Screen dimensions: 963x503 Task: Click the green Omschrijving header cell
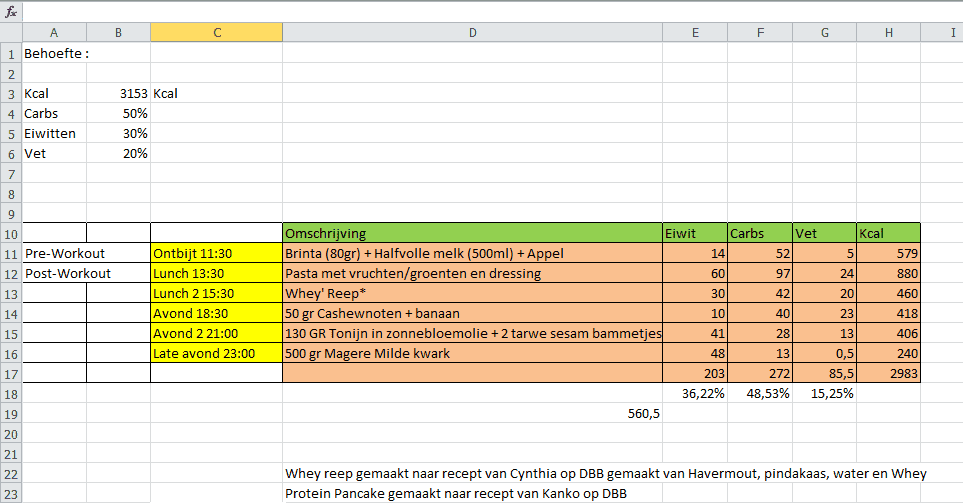[472, 233]
